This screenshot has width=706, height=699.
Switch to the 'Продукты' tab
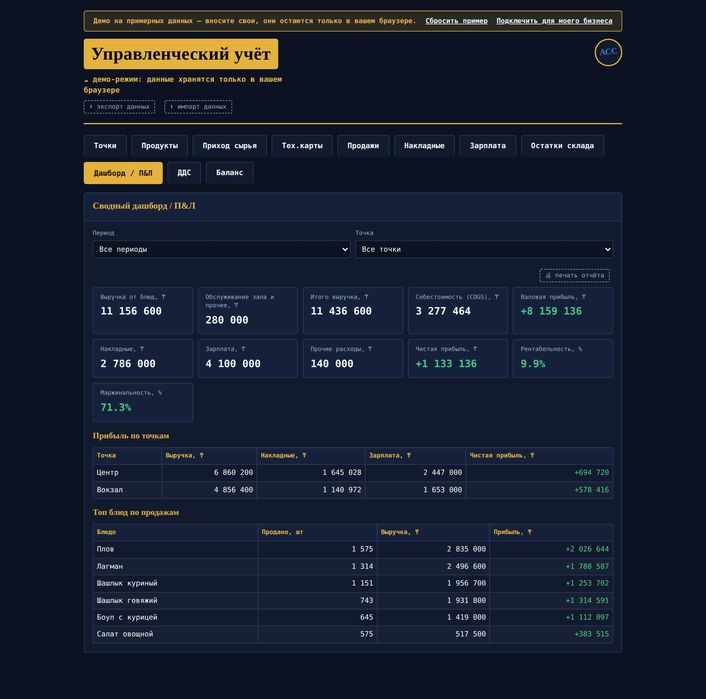pos(159,145)
